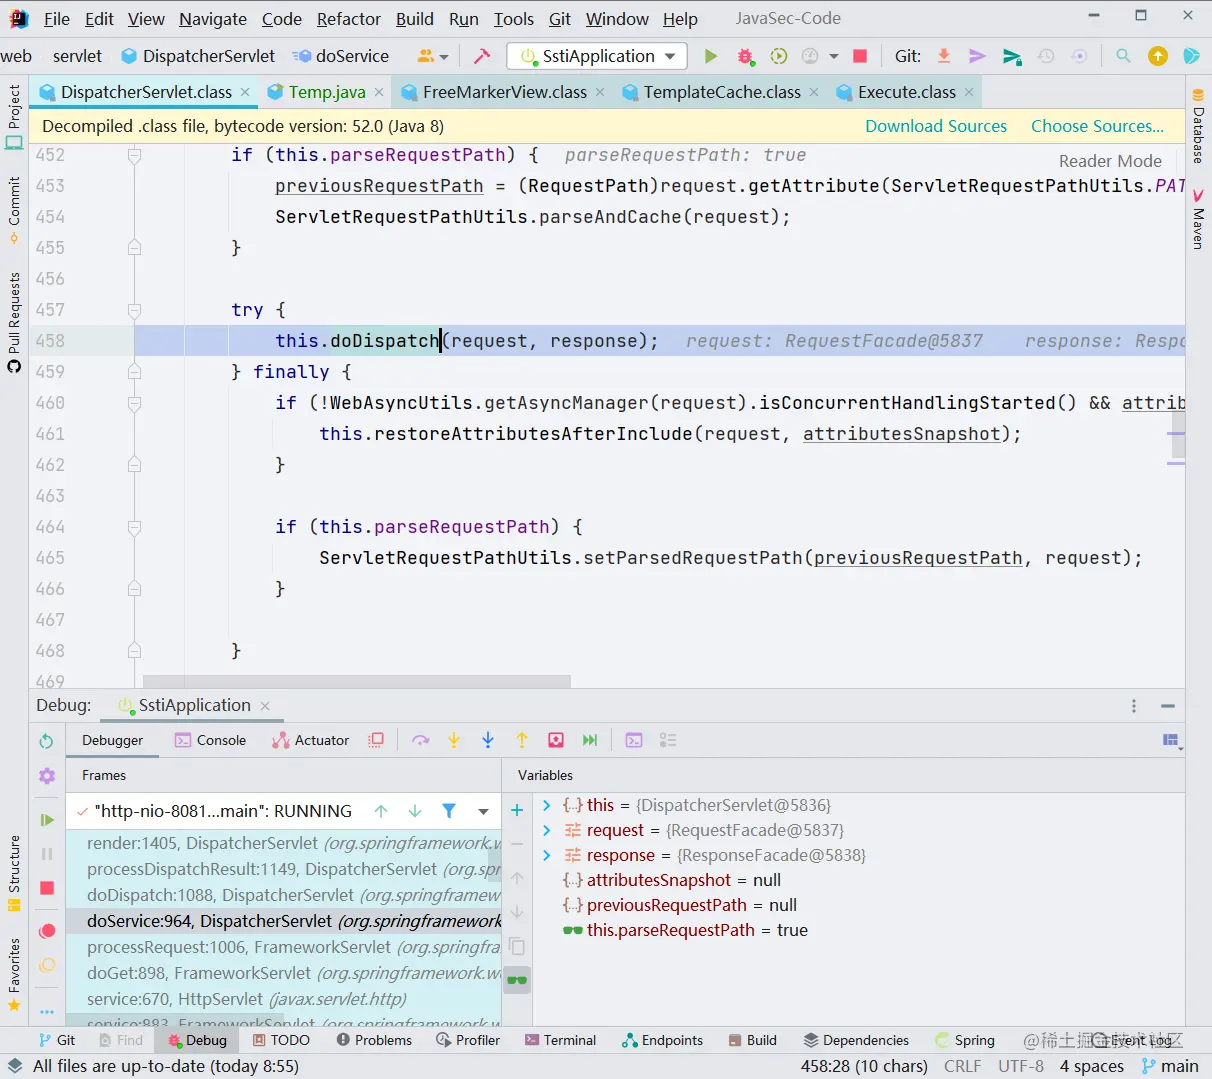The image size is (1212, 1079).
Task: Click the Evaluate Expression icon
Action: click(634, 740)
